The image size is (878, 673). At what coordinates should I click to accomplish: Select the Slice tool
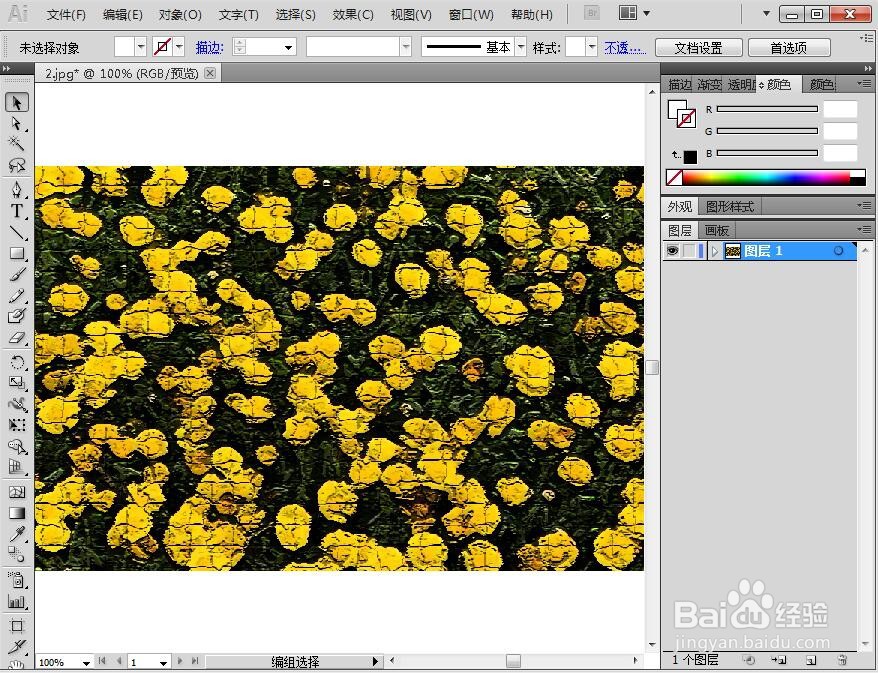17,646
